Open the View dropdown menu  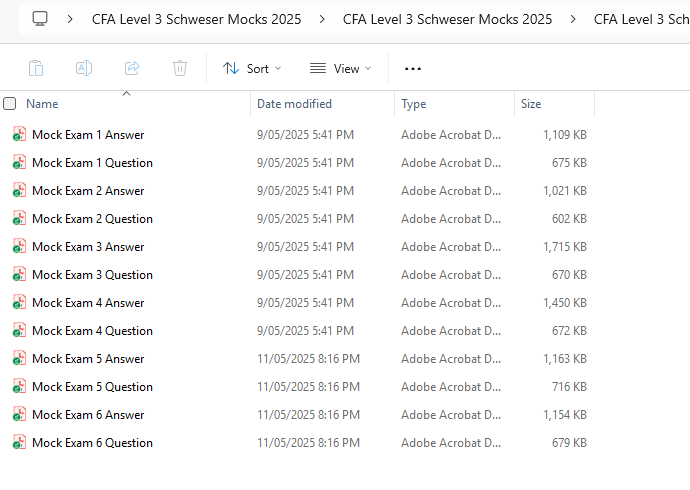click(340, 68)
